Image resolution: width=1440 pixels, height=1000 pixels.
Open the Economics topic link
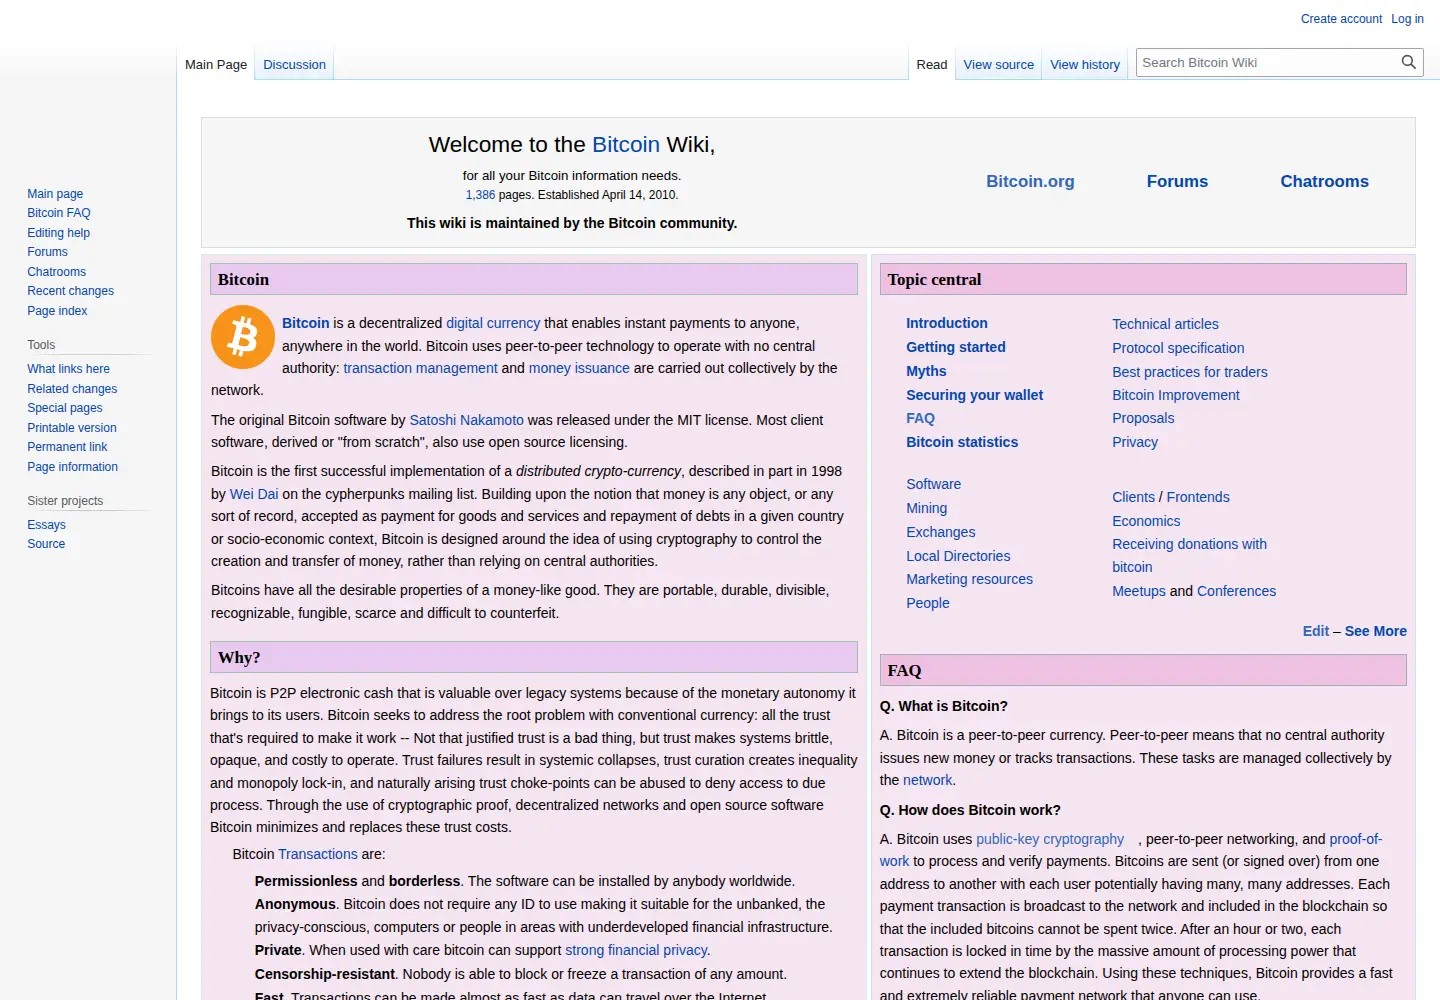tap(1146, 521)
